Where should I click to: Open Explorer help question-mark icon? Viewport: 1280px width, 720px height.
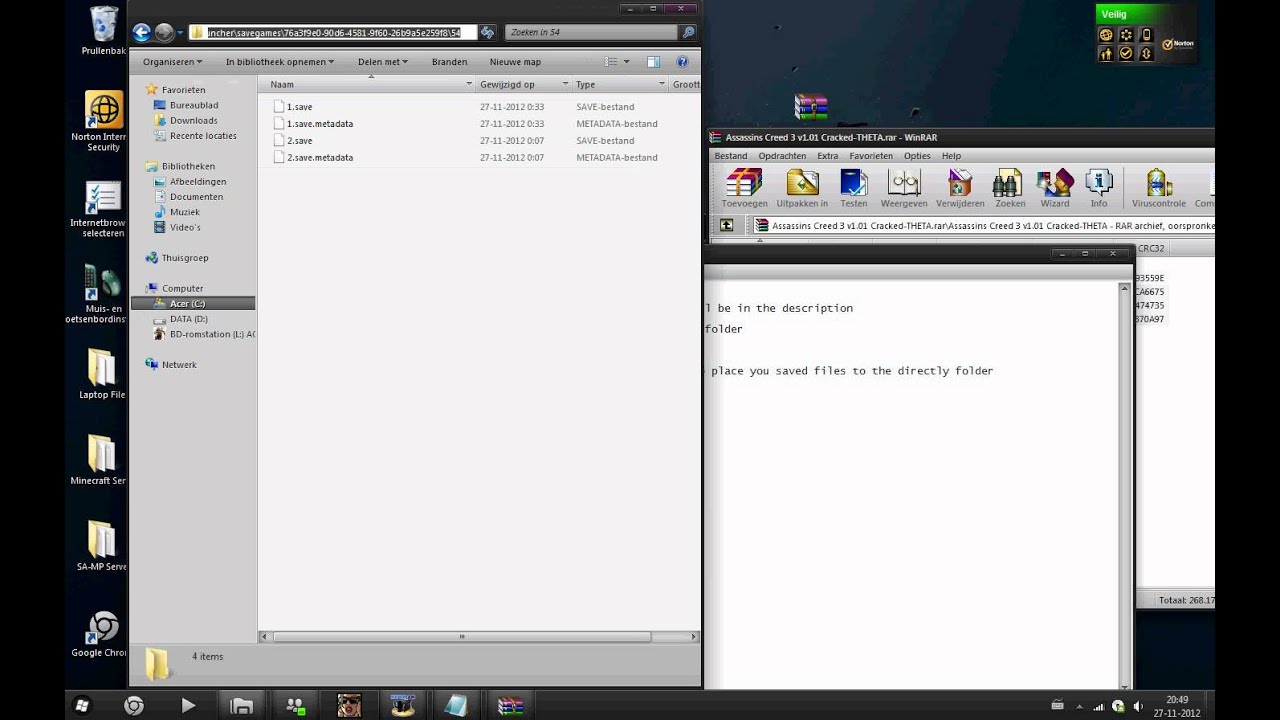683,62
